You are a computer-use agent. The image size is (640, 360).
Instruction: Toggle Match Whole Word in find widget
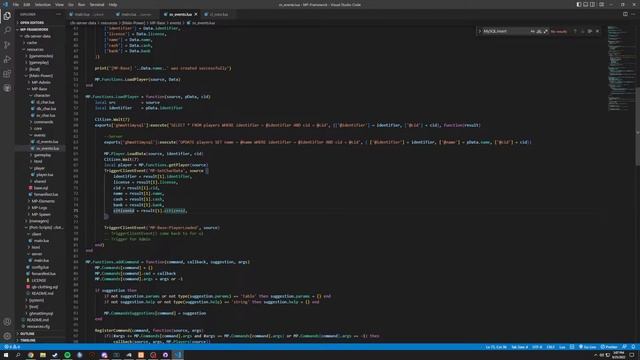[x=539, y=31]
